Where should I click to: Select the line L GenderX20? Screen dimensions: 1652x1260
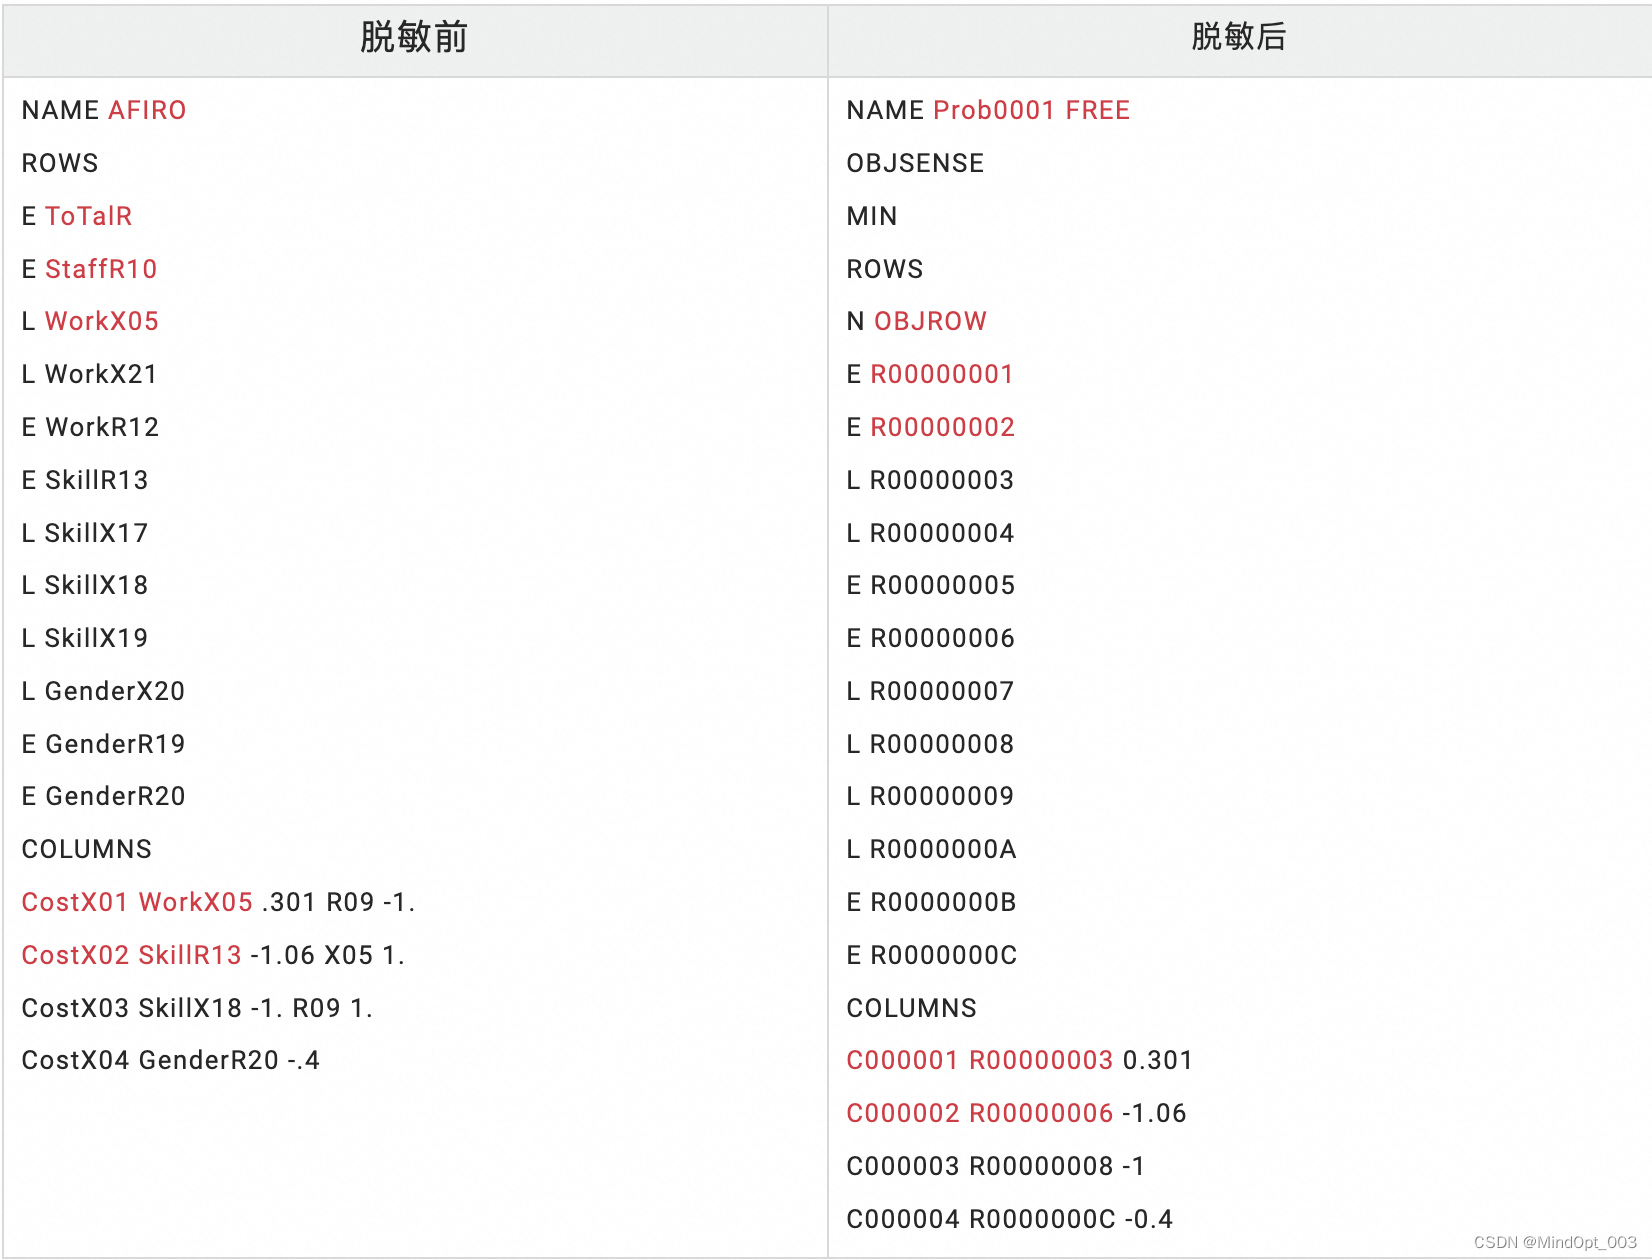coord(103,691)
